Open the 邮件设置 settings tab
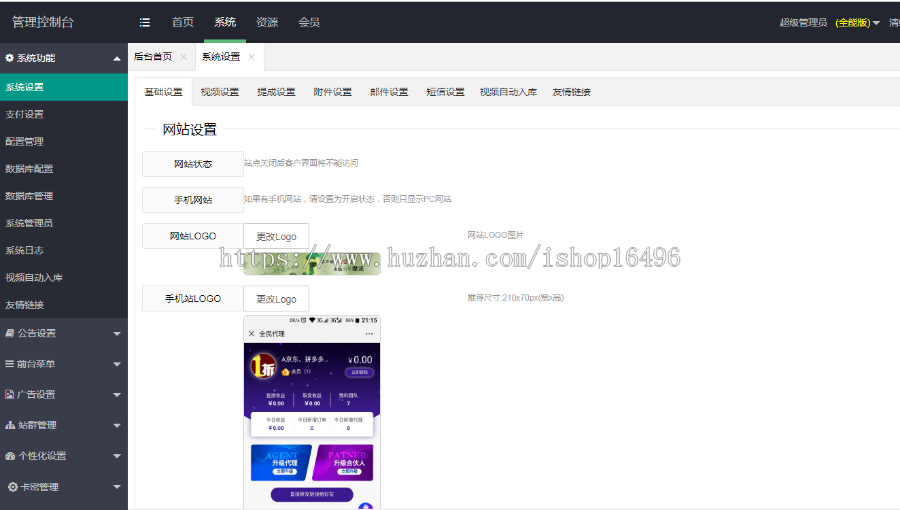 389,92
